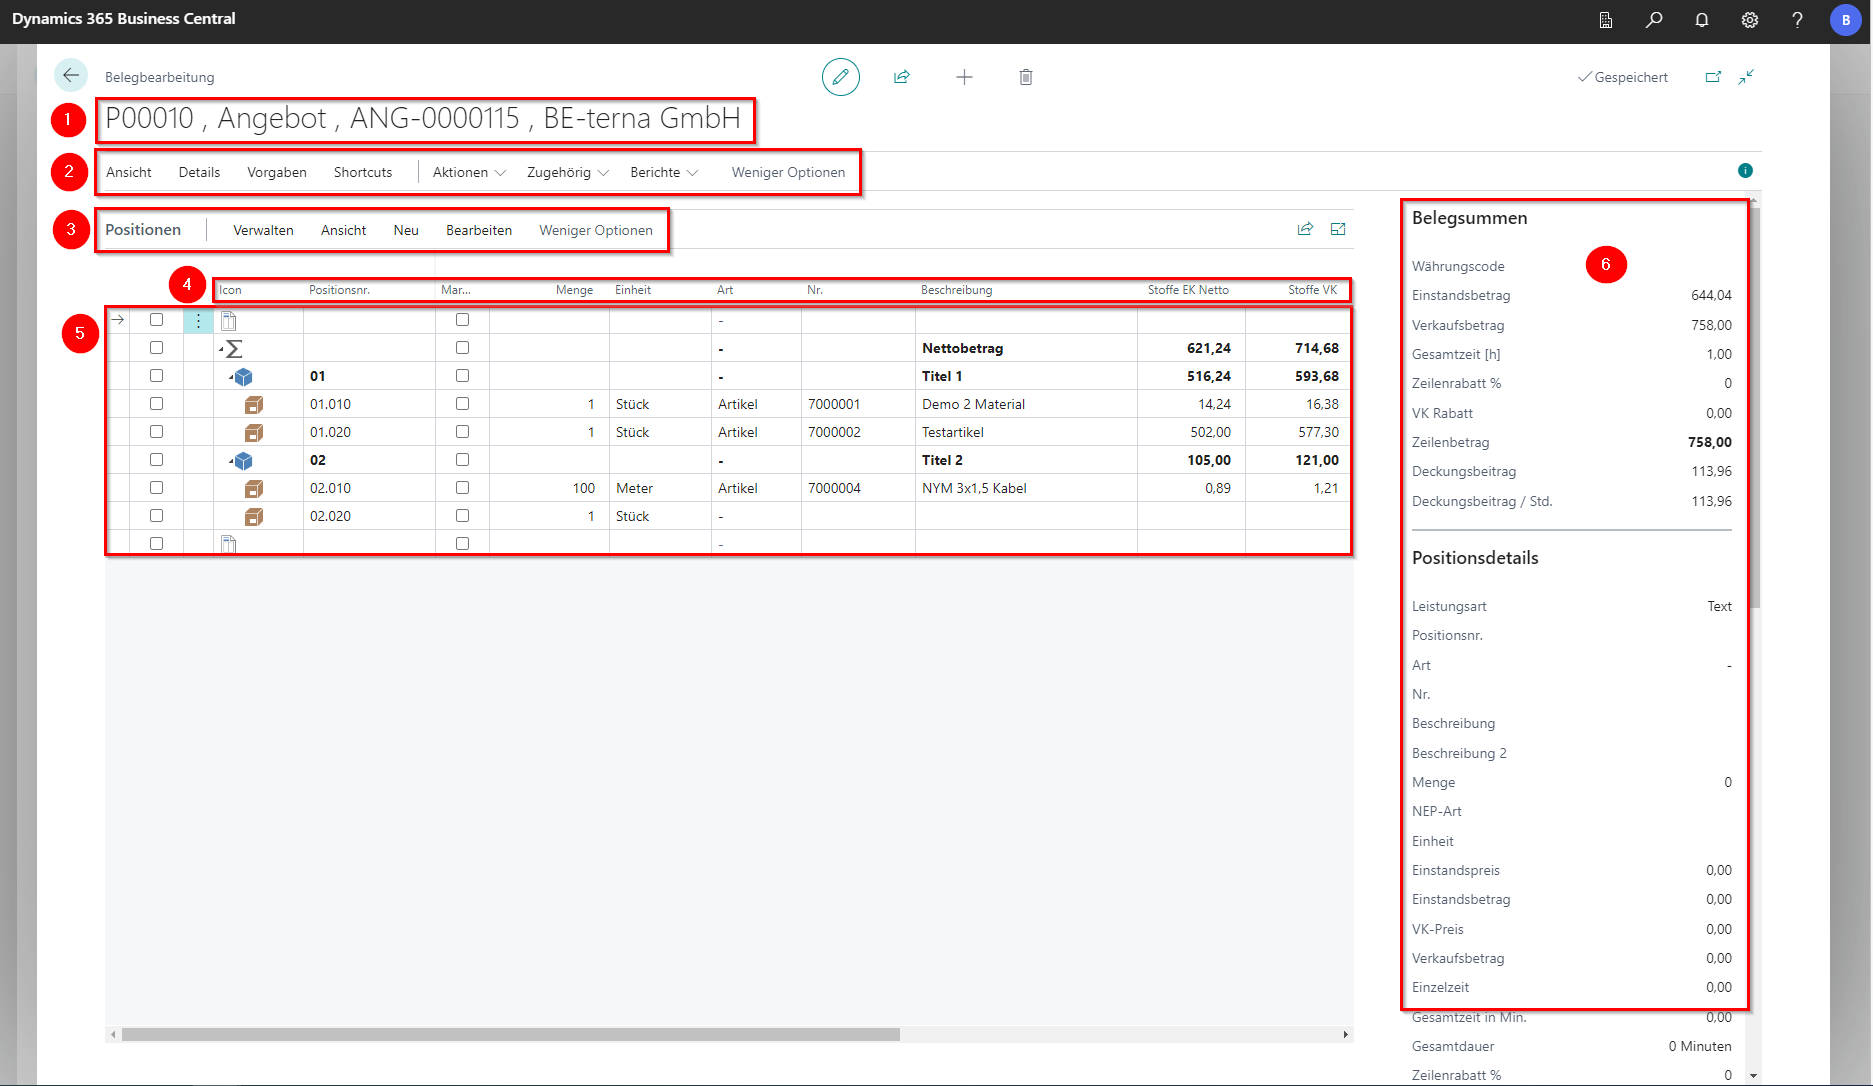Toggle Markiert checkbox in row 02.010
Image resolution: width=1873 pixels, height=1086 pixels.
click(462, 488)
